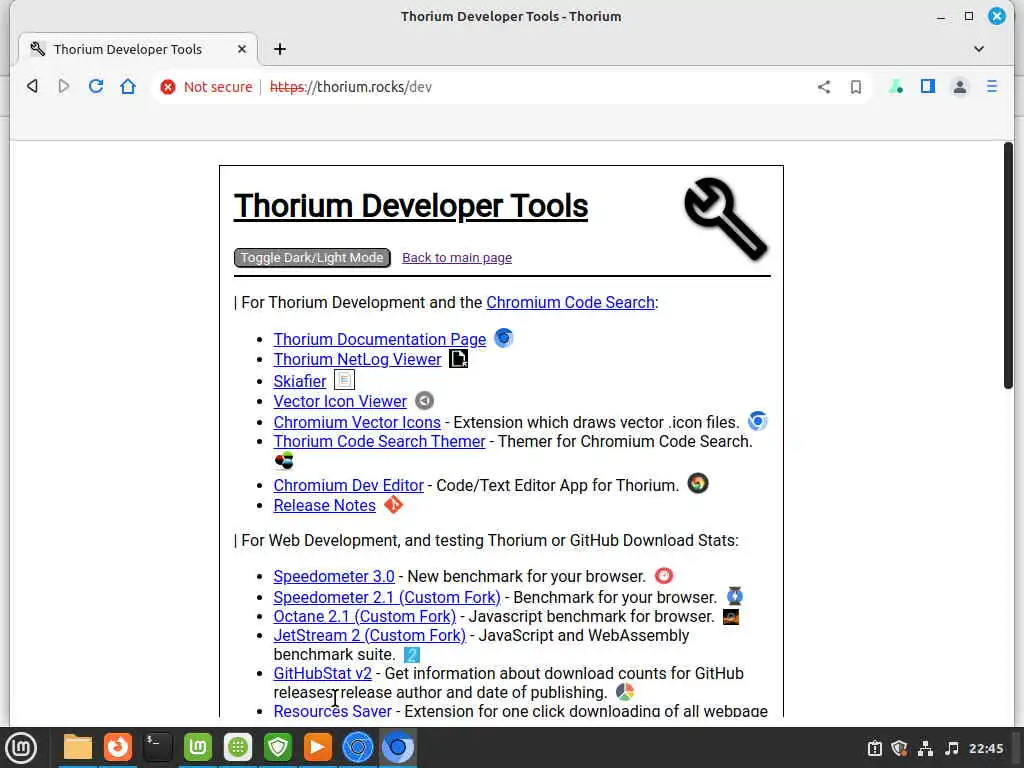Expand the tab search dropdown chevron
Screen dimensions: 1024x768
[978, 49]
